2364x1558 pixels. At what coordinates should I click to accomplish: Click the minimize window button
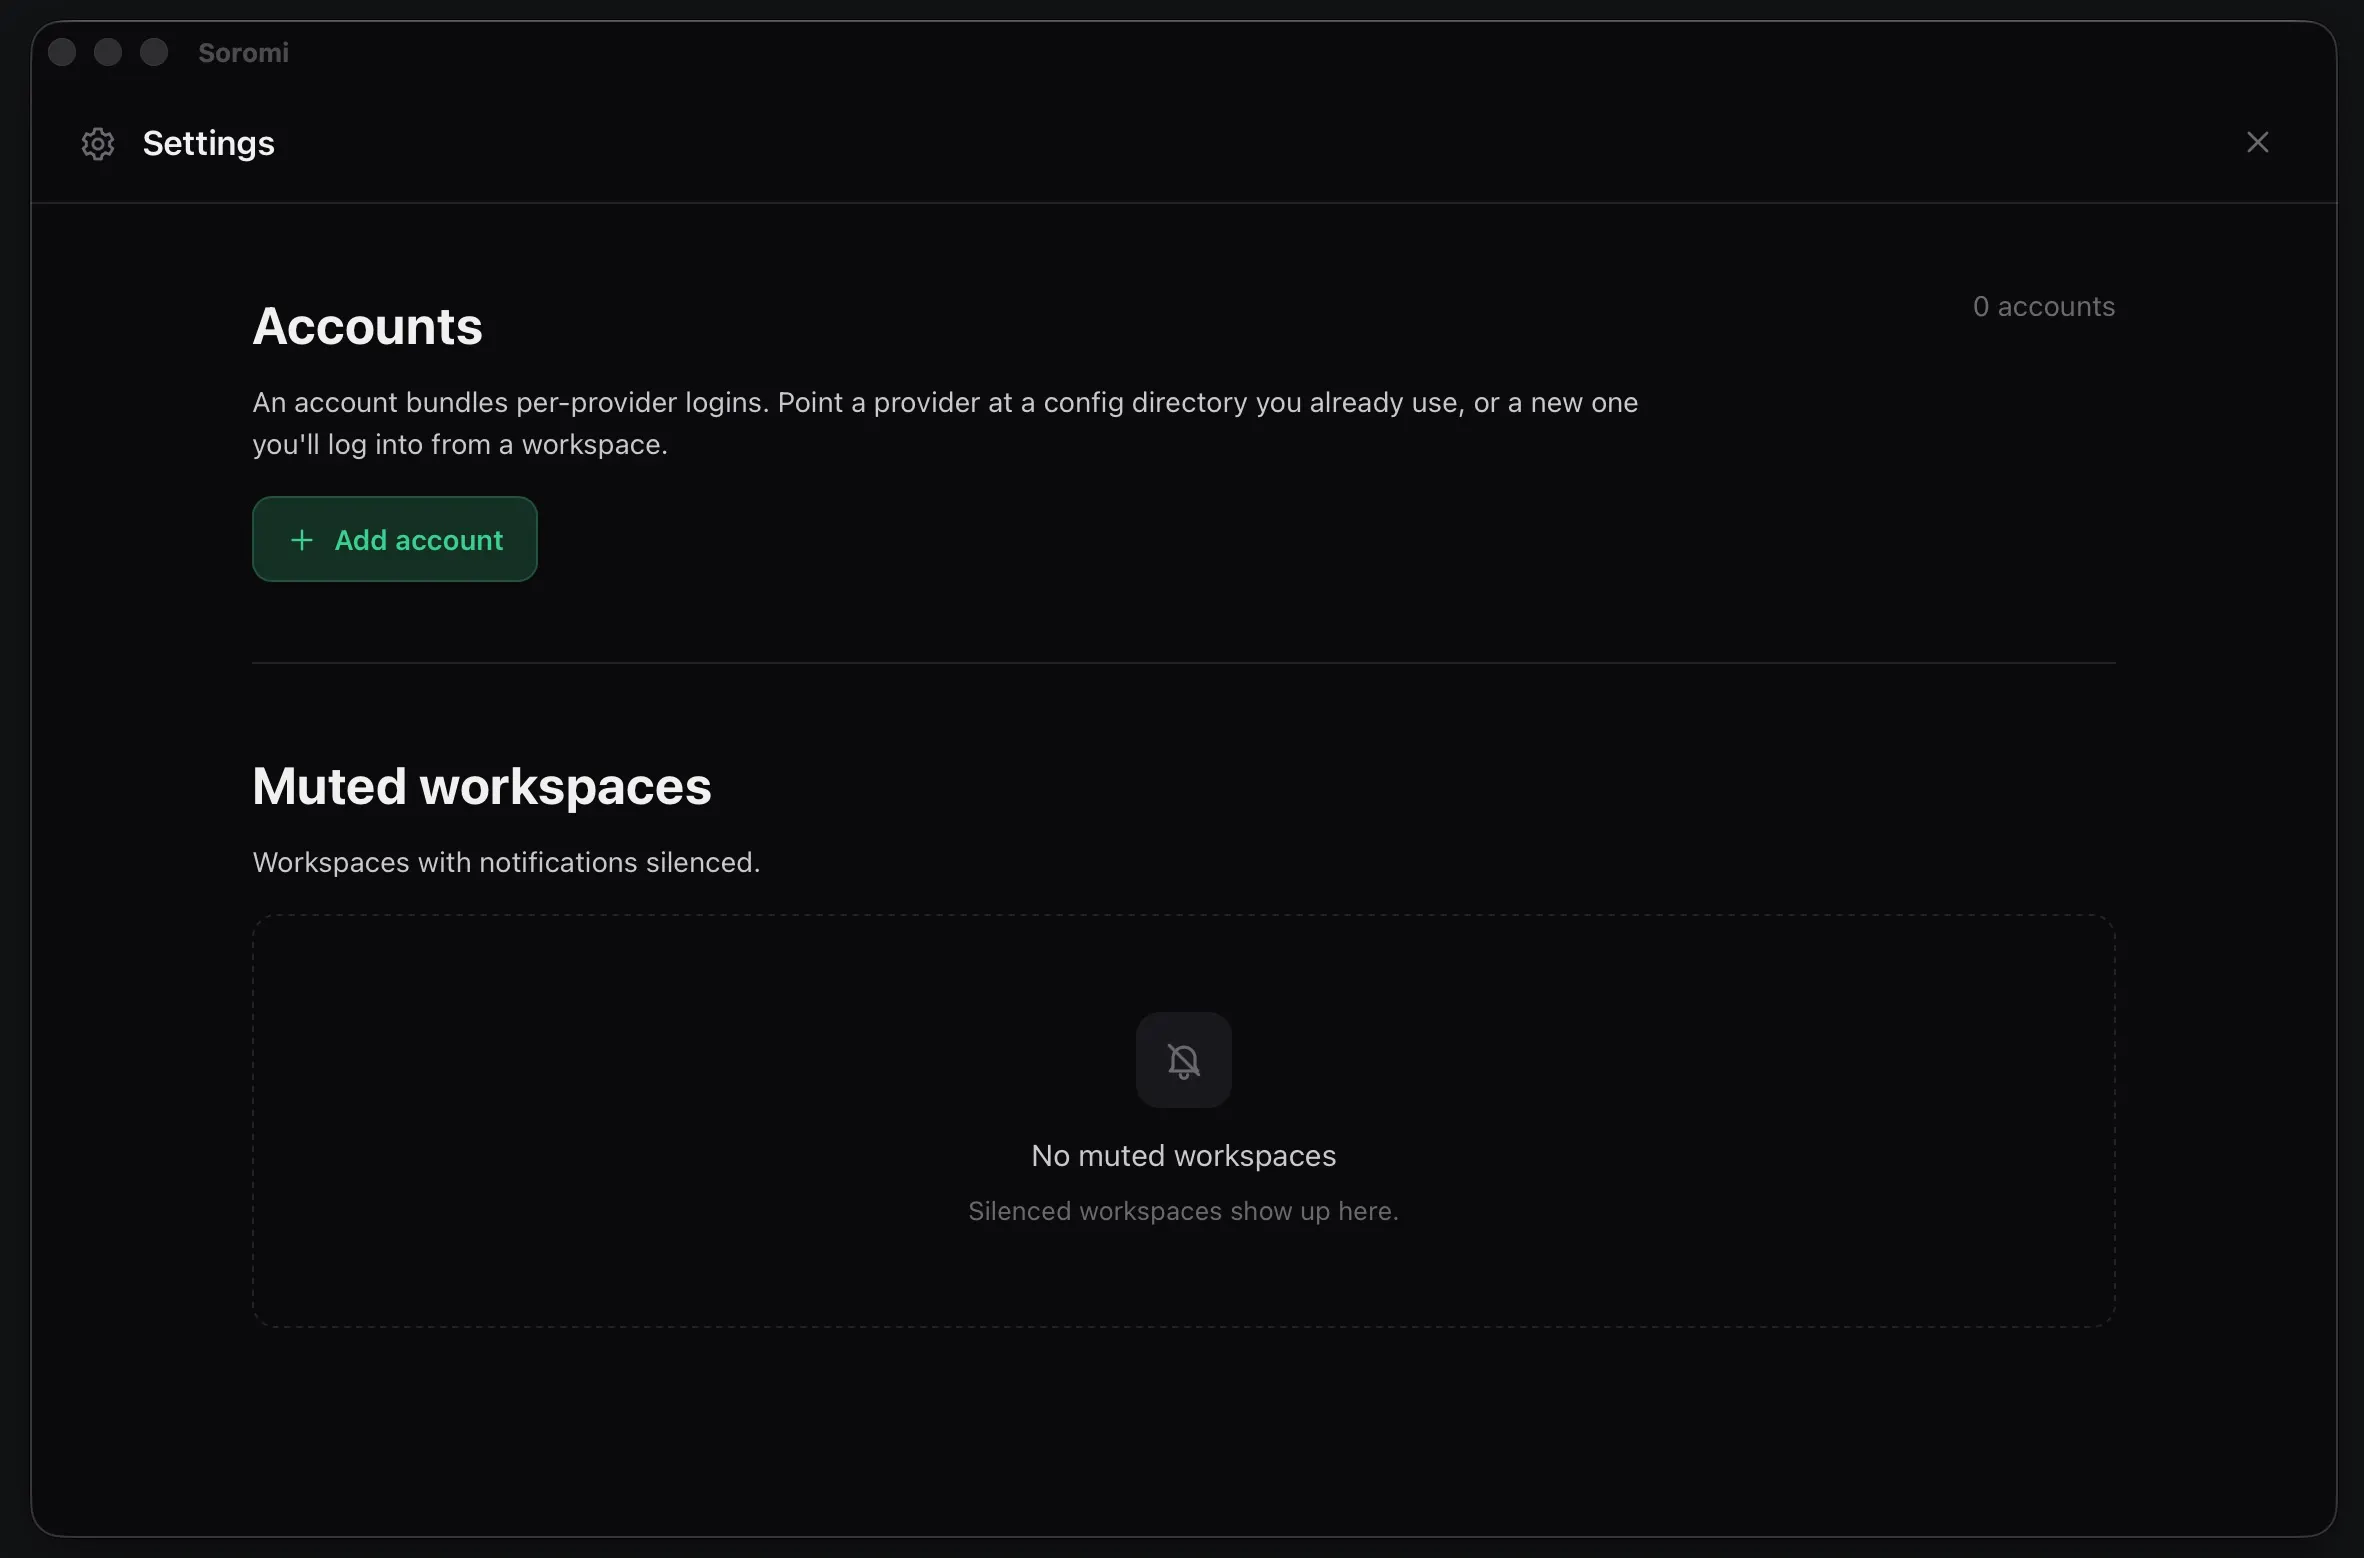(x=108, y=52)
